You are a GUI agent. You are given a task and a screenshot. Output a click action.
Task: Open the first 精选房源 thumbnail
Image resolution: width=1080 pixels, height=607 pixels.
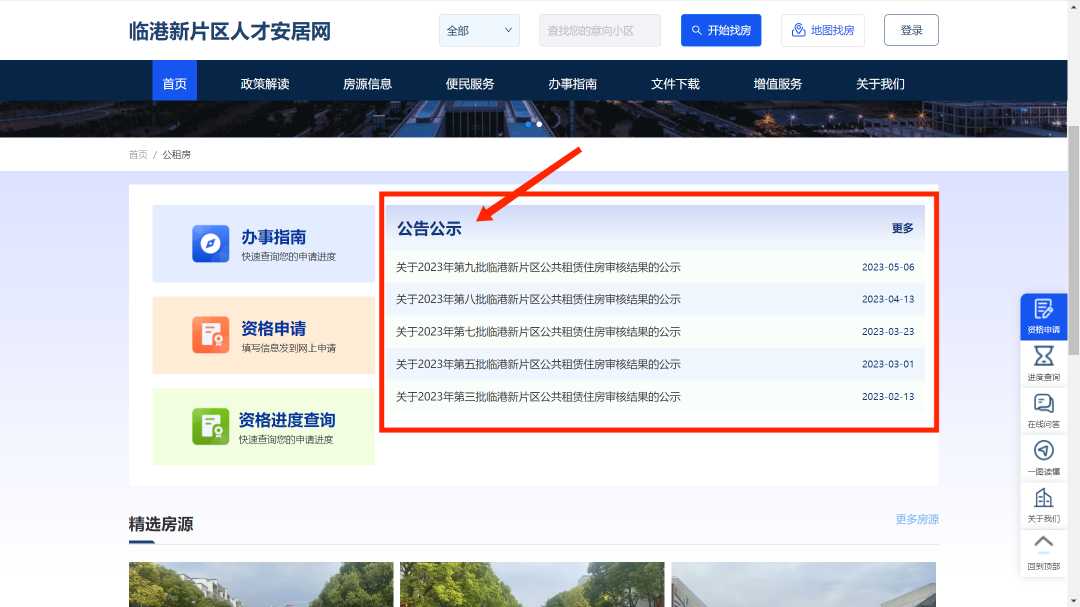(x=261, y=584)
